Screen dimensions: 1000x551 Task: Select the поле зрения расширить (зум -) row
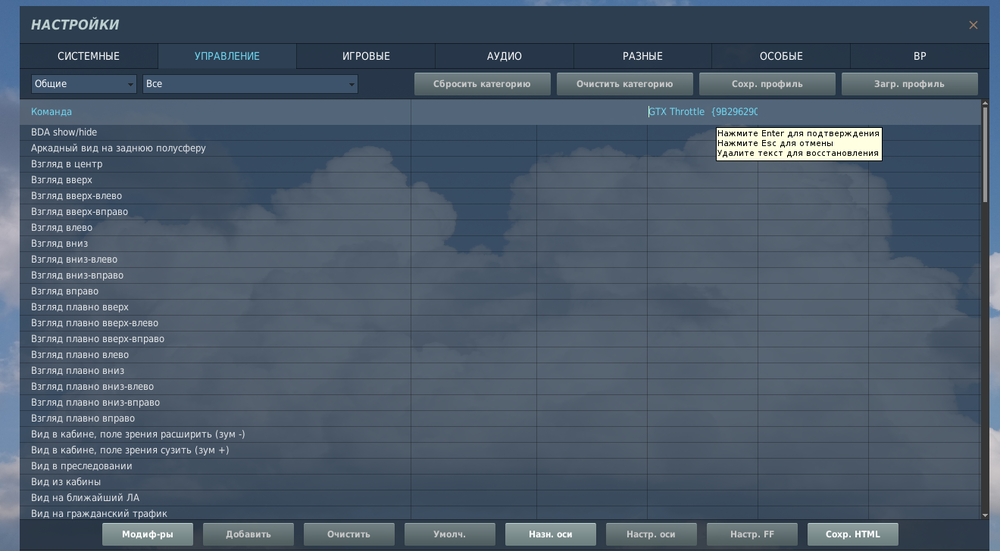point(500,435)
